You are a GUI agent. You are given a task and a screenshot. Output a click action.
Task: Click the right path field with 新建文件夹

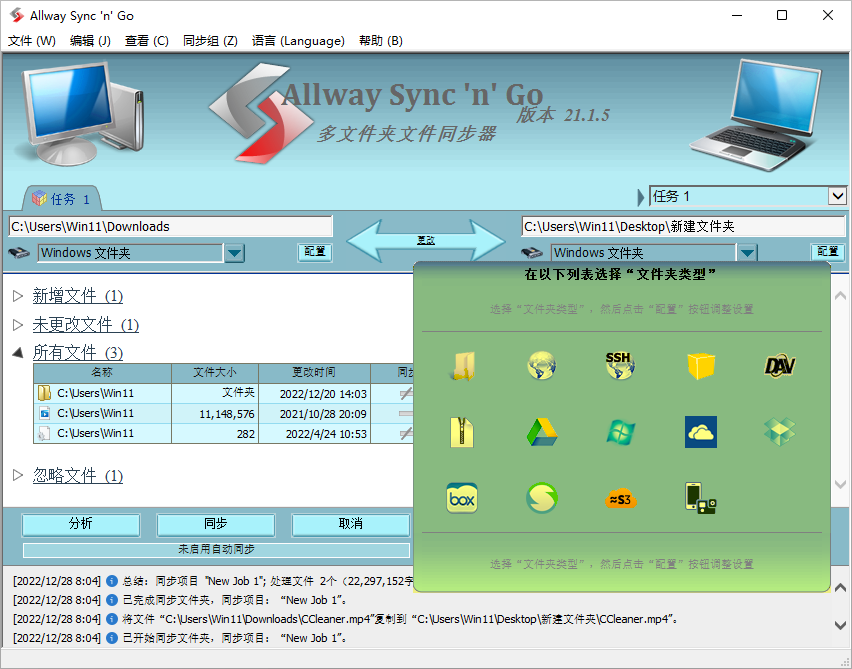(684, 226)
